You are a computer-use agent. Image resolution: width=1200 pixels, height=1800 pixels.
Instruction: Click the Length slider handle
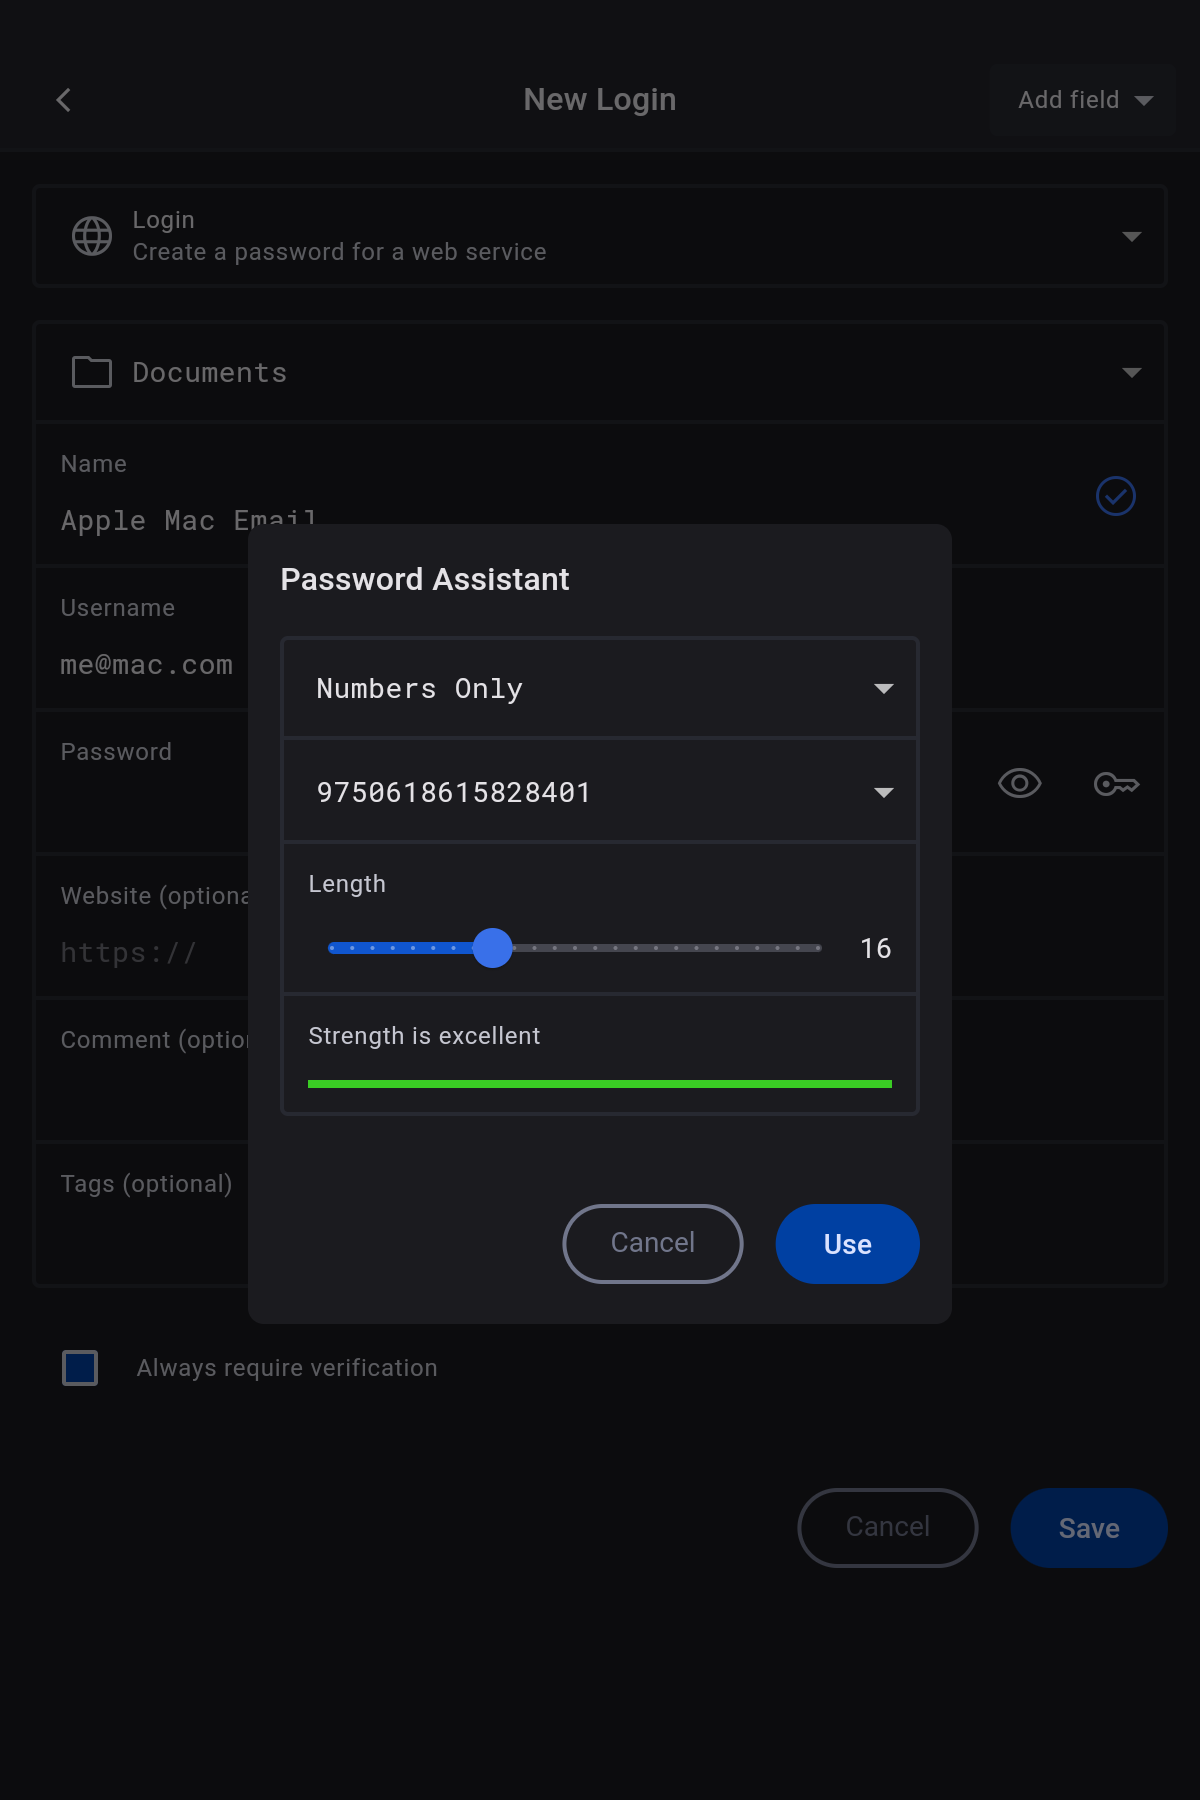pos(492,948)
